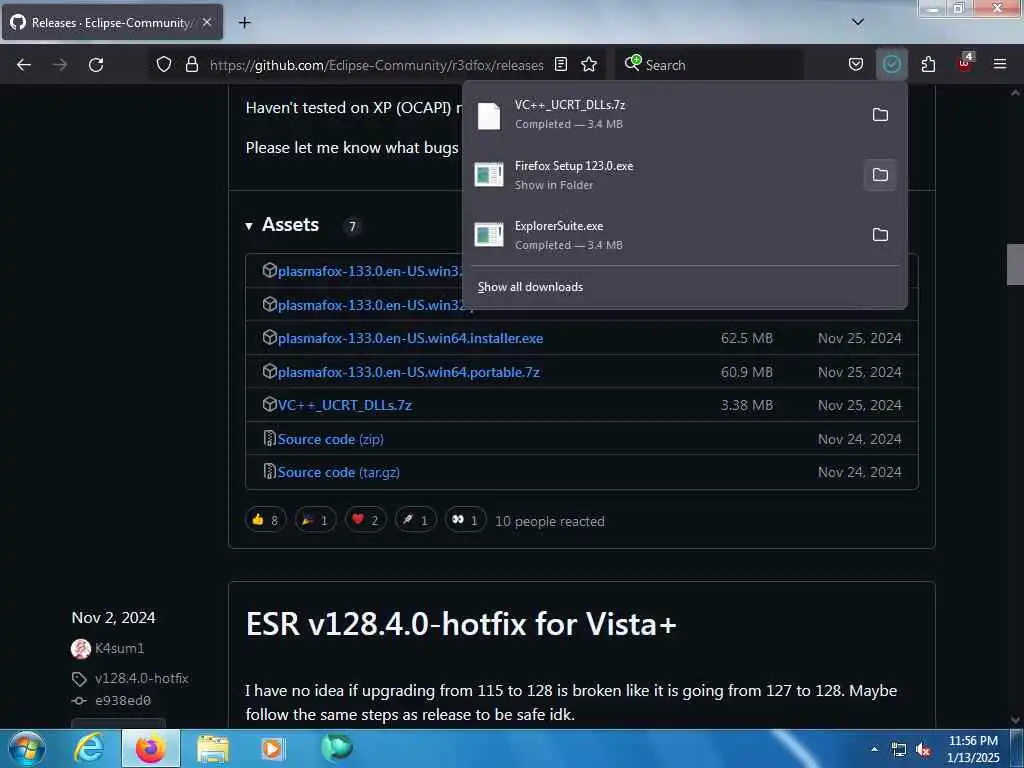Screen dimensions: 1024x768
Task: Download plasmafox-133.0.en-US.win64.portable.7z
Action: (409, 372)
